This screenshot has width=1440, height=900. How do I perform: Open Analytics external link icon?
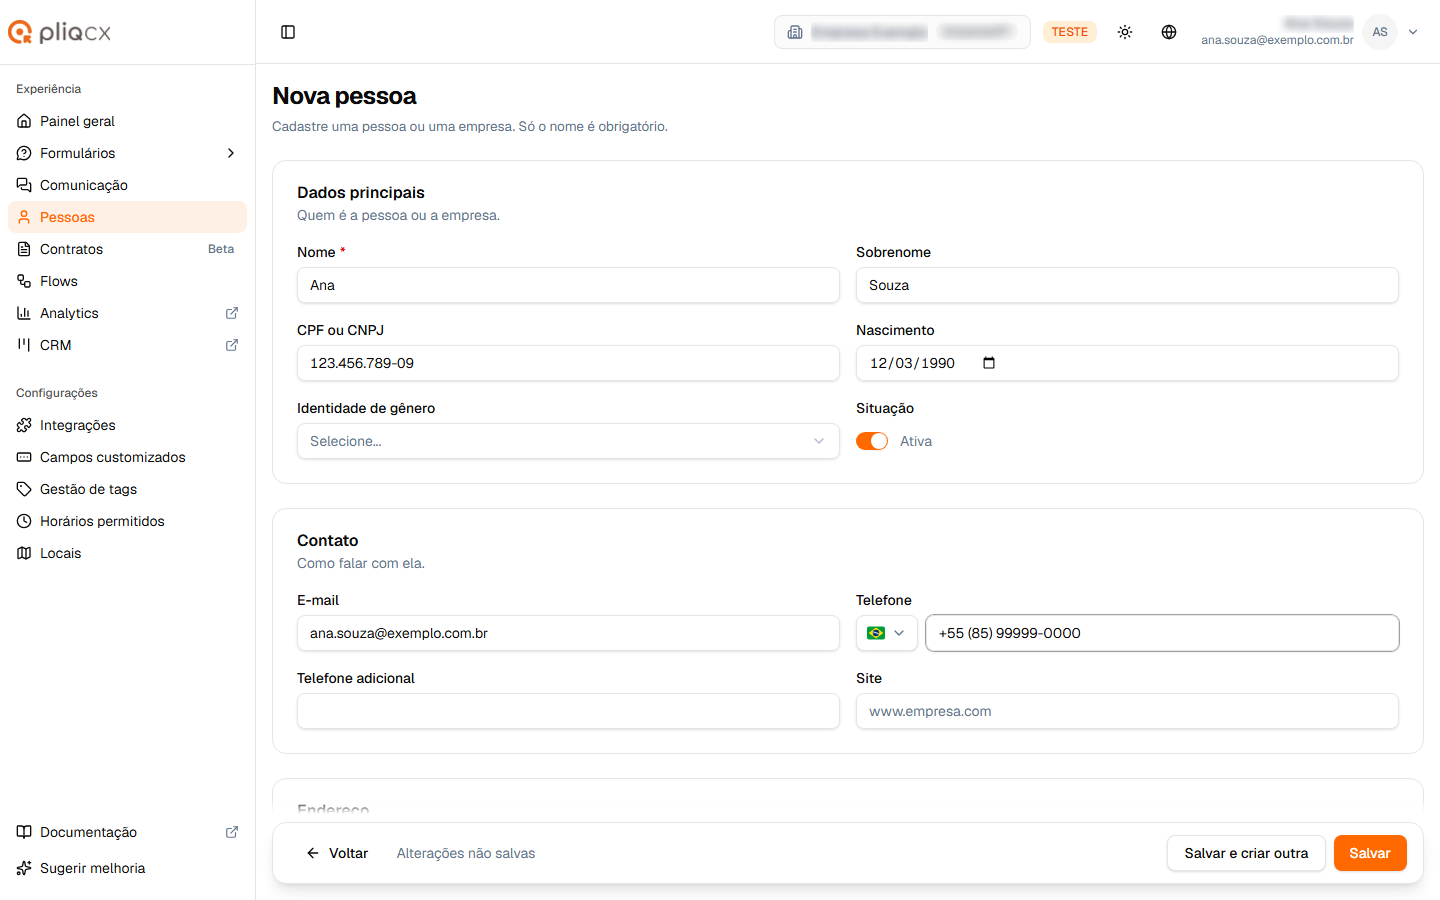coord(232,313)
